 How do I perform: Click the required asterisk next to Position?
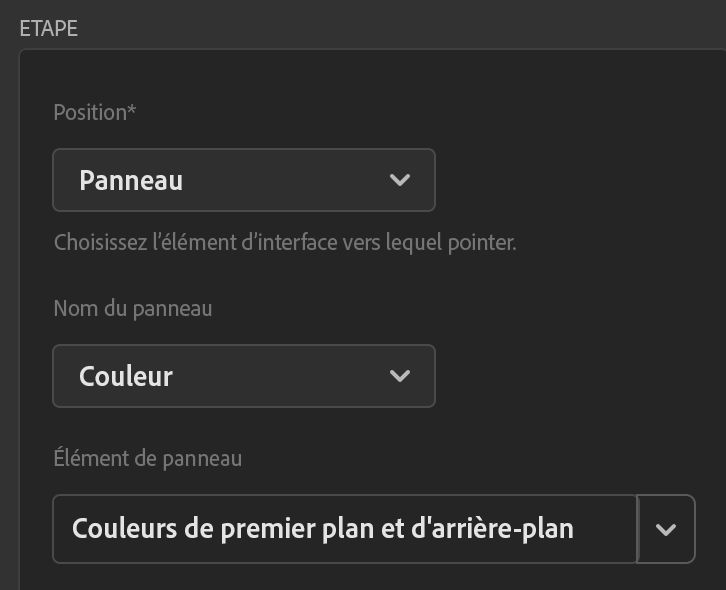(132, 109)
